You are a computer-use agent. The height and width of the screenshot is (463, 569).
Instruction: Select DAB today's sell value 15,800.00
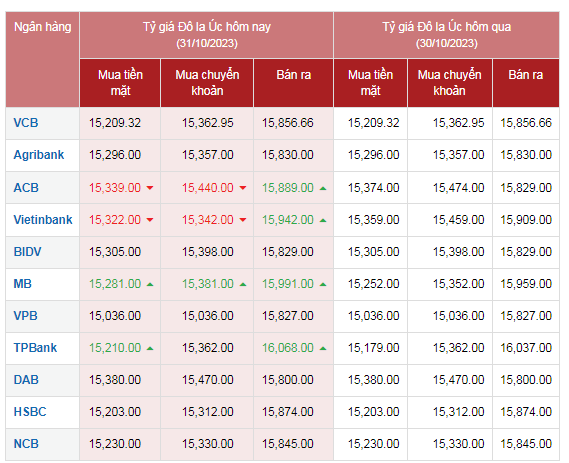coord(288,380)
